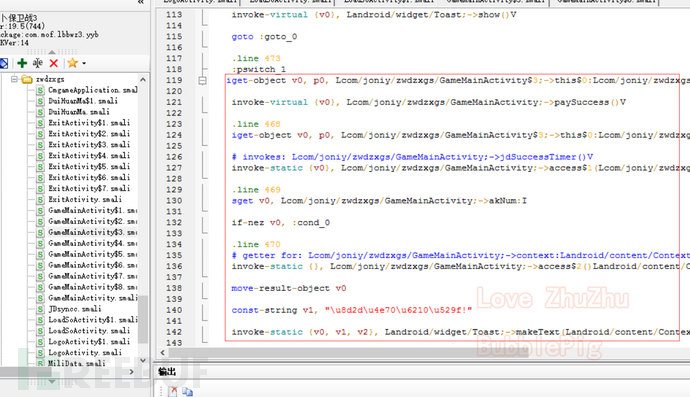The width and height of the screenshot is (690, 397).
Task: Click the rename text-cursor icon
Action: click(38, 63)
